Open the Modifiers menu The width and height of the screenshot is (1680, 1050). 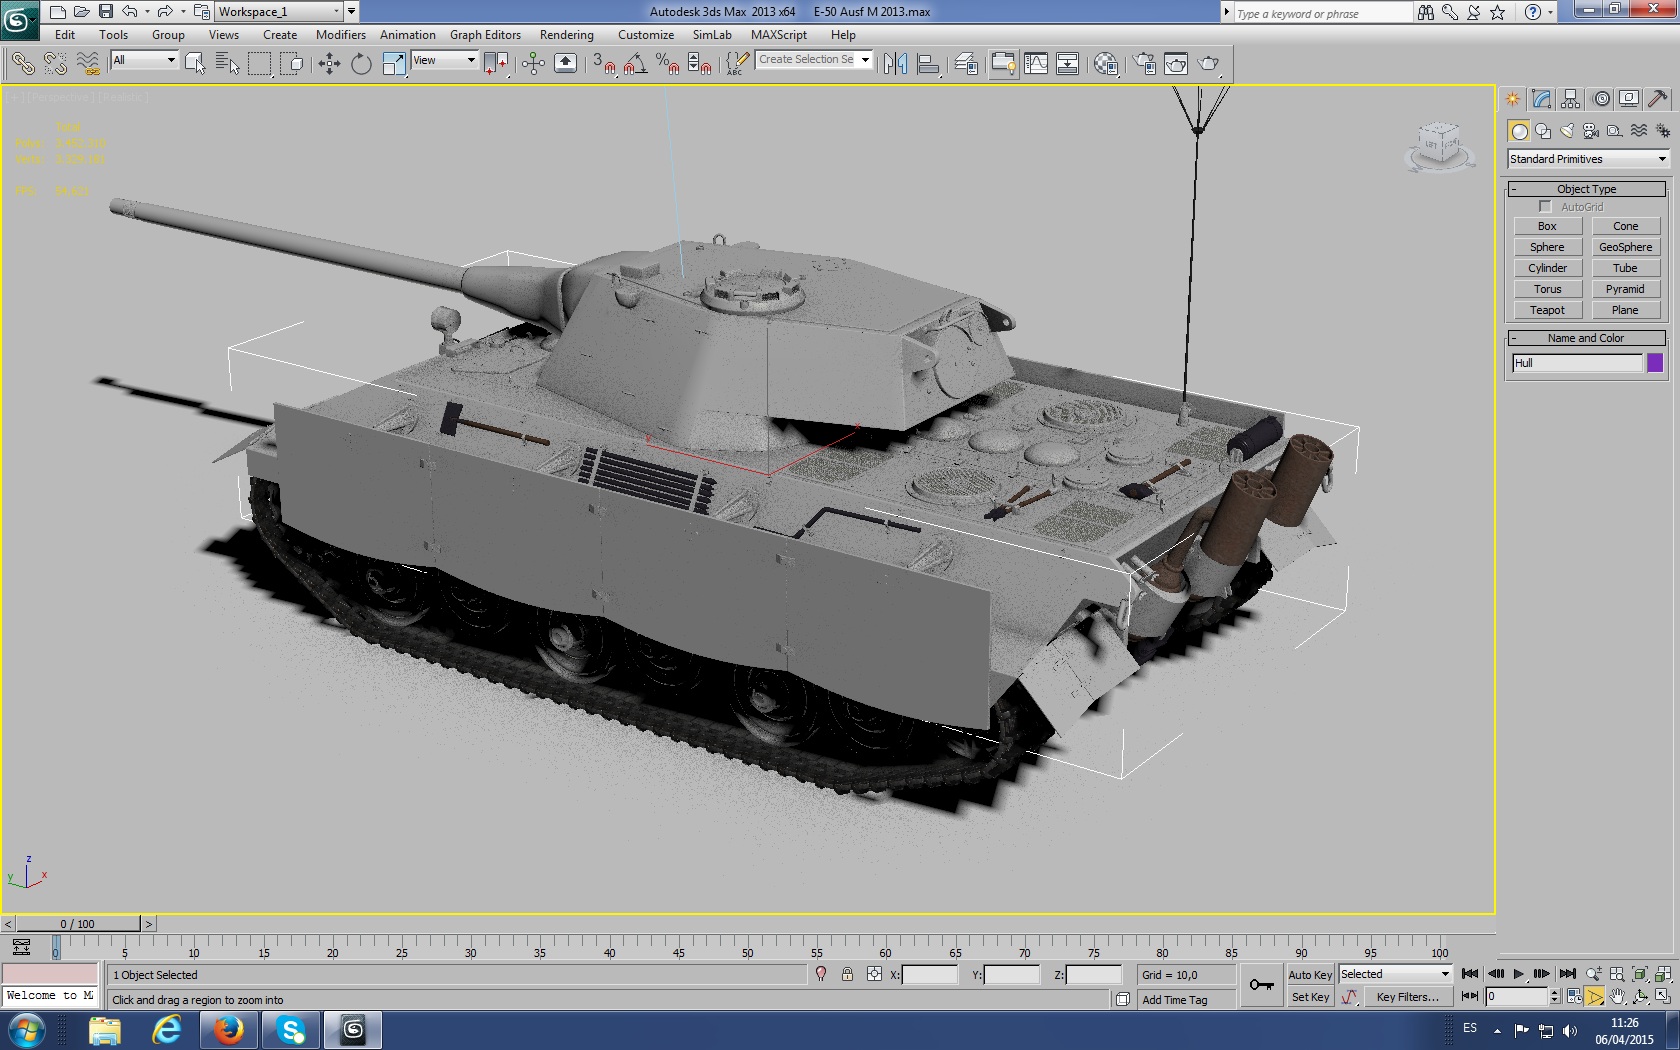341,35
